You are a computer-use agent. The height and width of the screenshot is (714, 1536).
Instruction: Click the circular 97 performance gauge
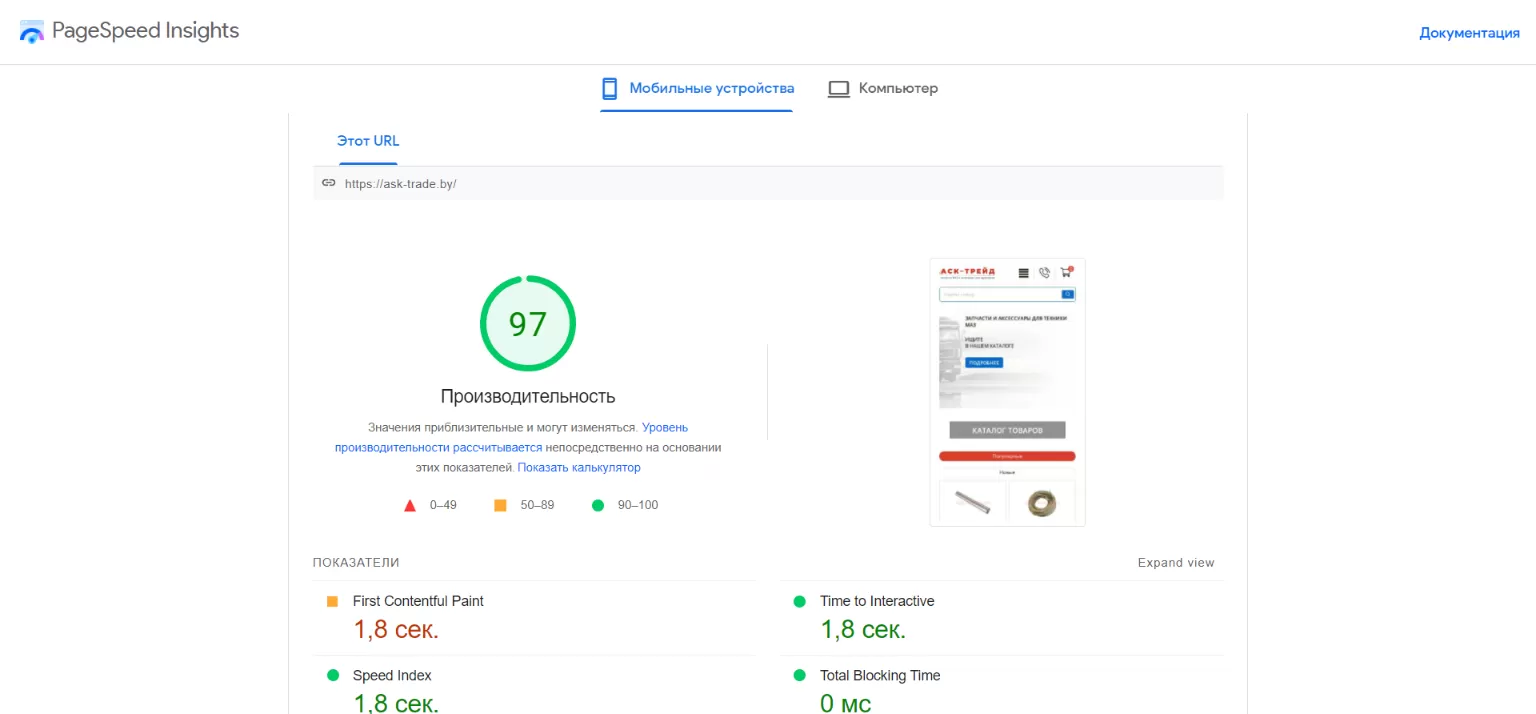point(528,323)
